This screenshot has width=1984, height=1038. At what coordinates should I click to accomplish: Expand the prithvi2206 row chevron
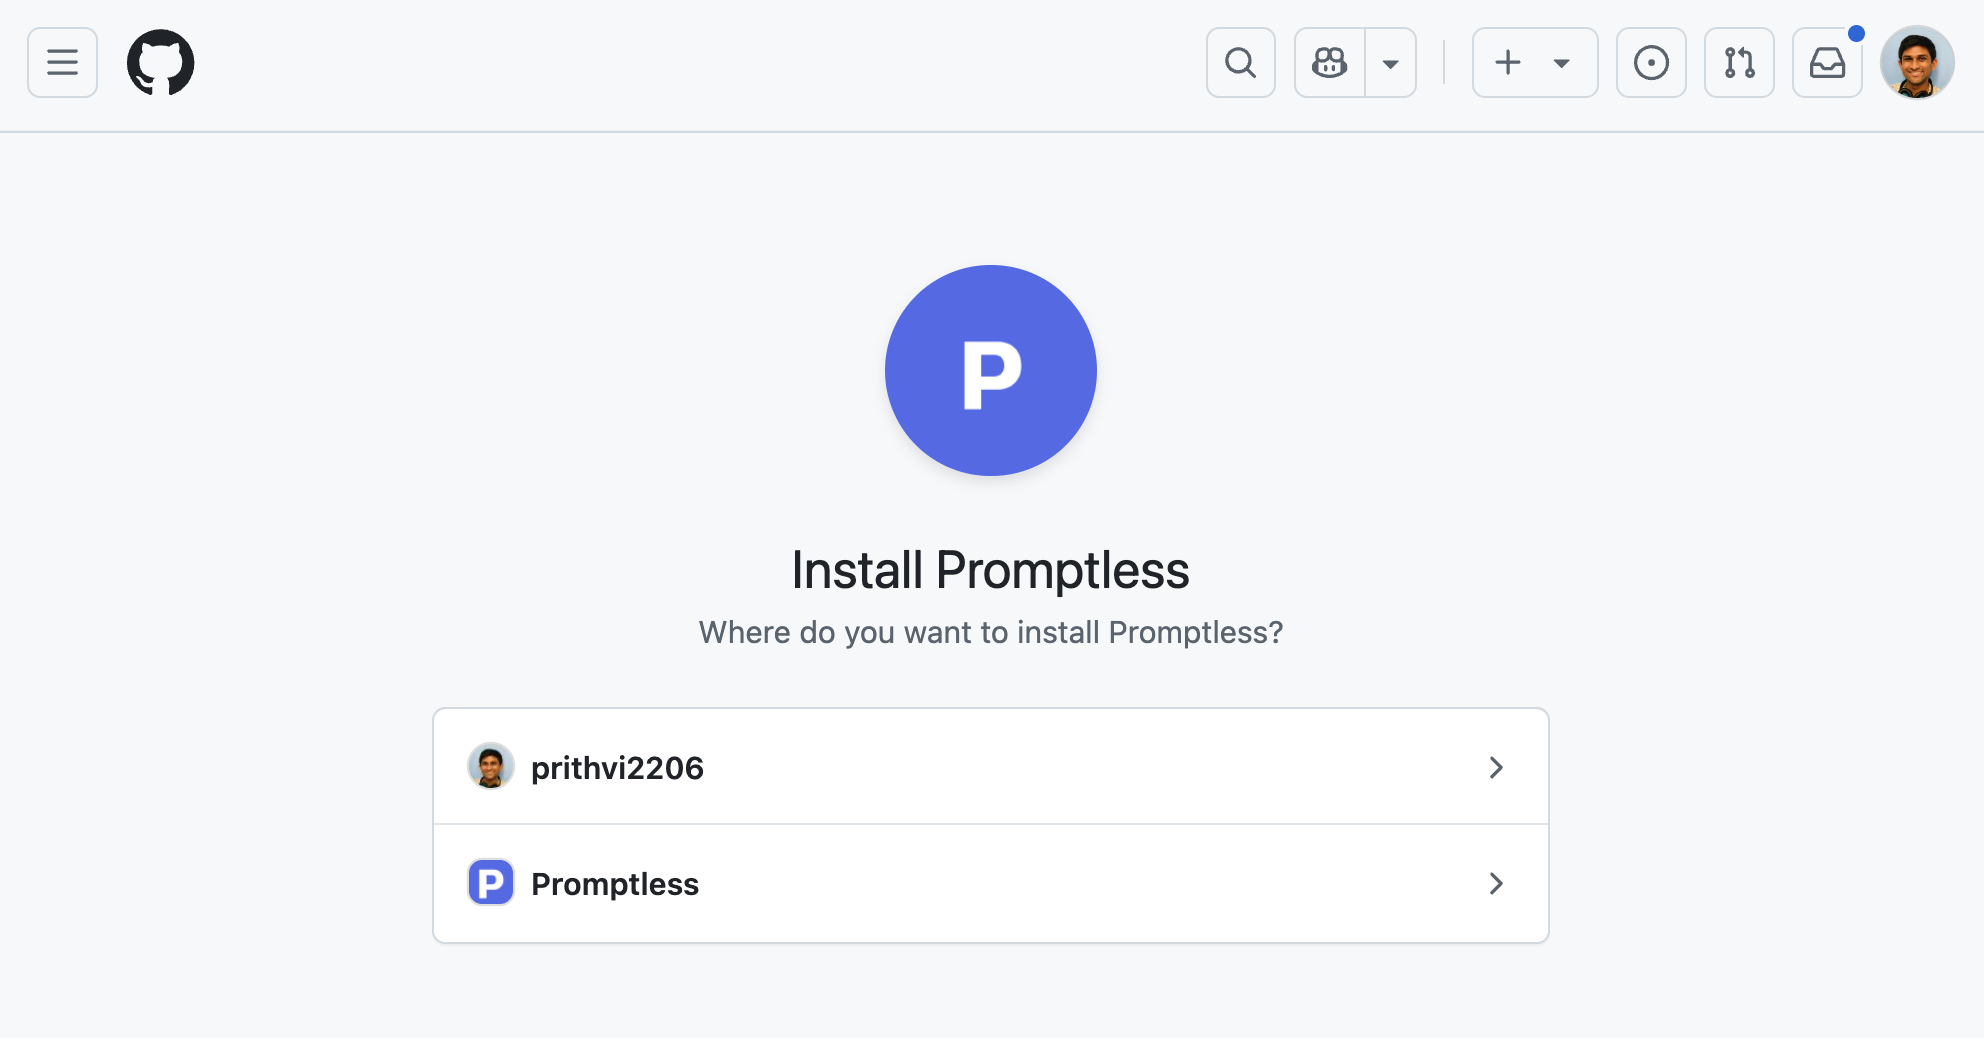click(1496, 767)
